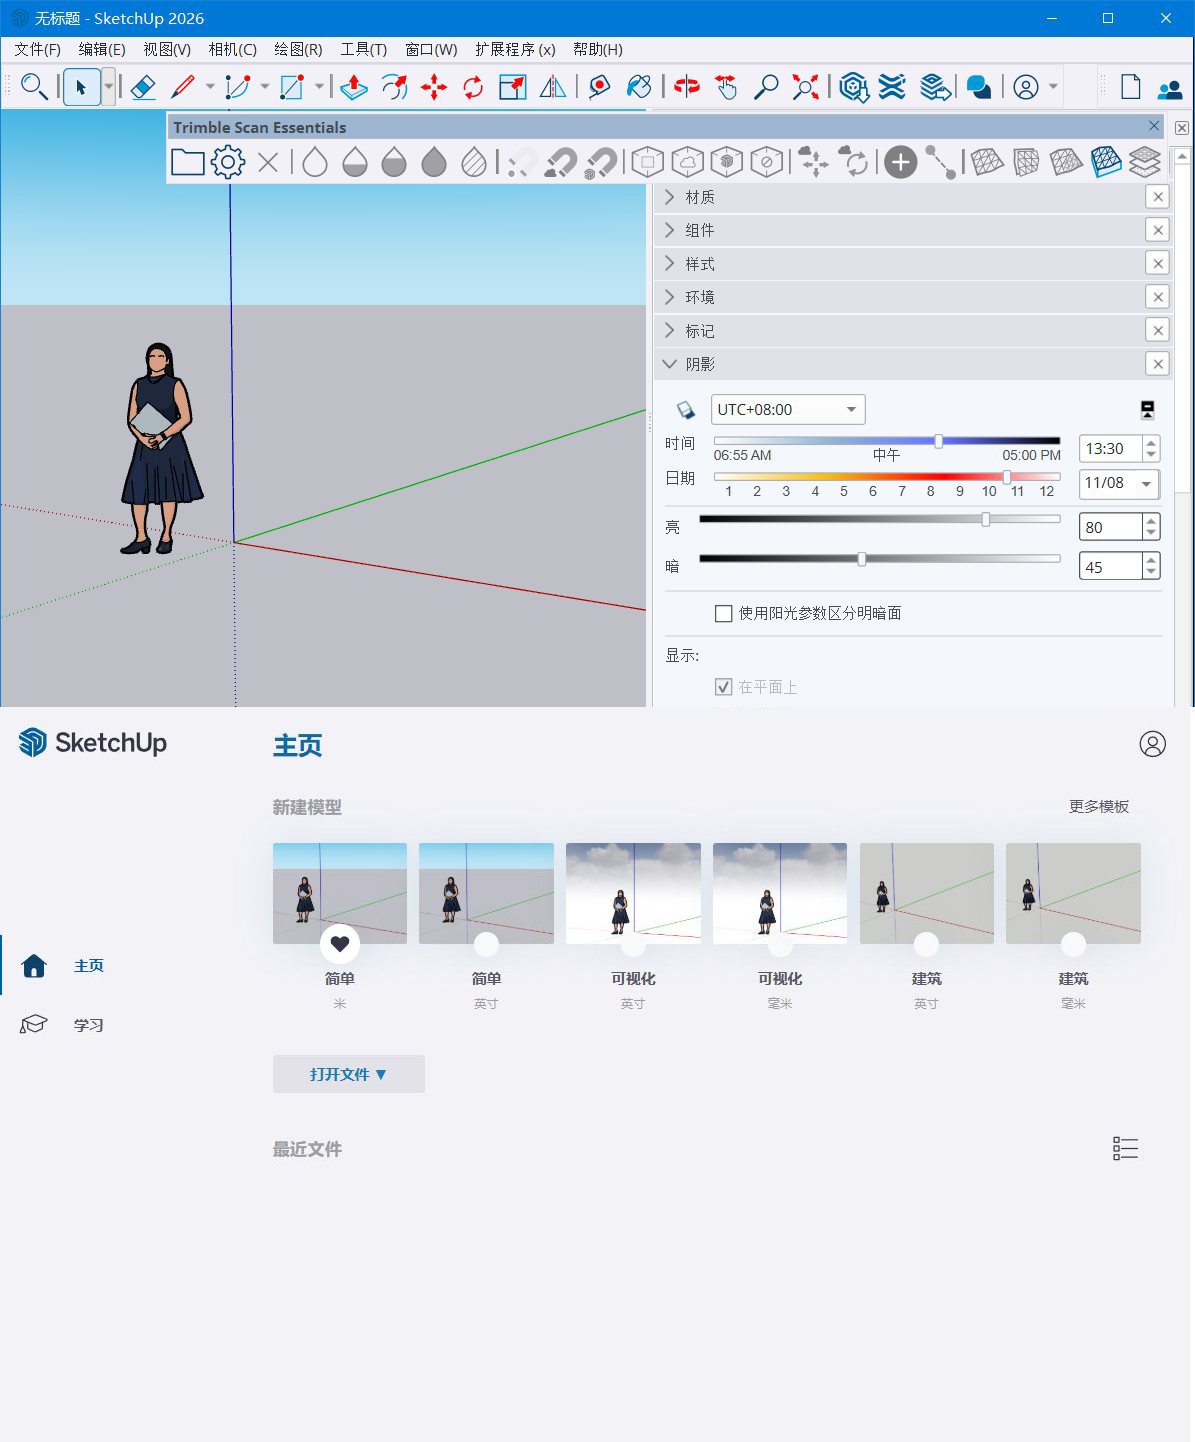The height and width of the screenshot is (1442, 1195).
Task: Open the 相机(C) menu
Action: click(x=232, y=49)
